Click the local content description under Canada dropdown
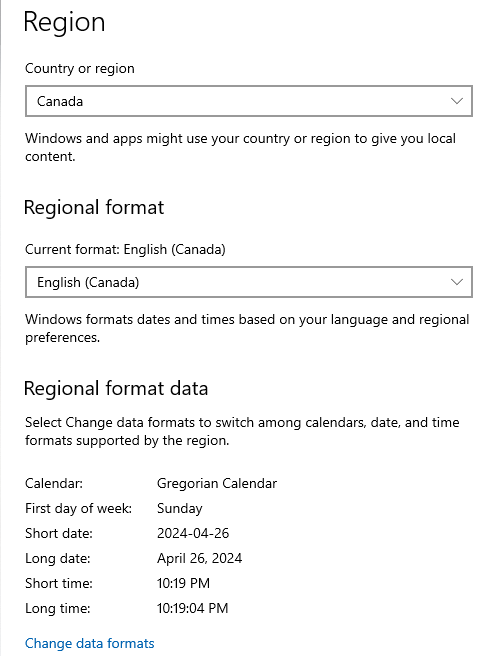Screen dimensions: 495x656 coord(241,147)
